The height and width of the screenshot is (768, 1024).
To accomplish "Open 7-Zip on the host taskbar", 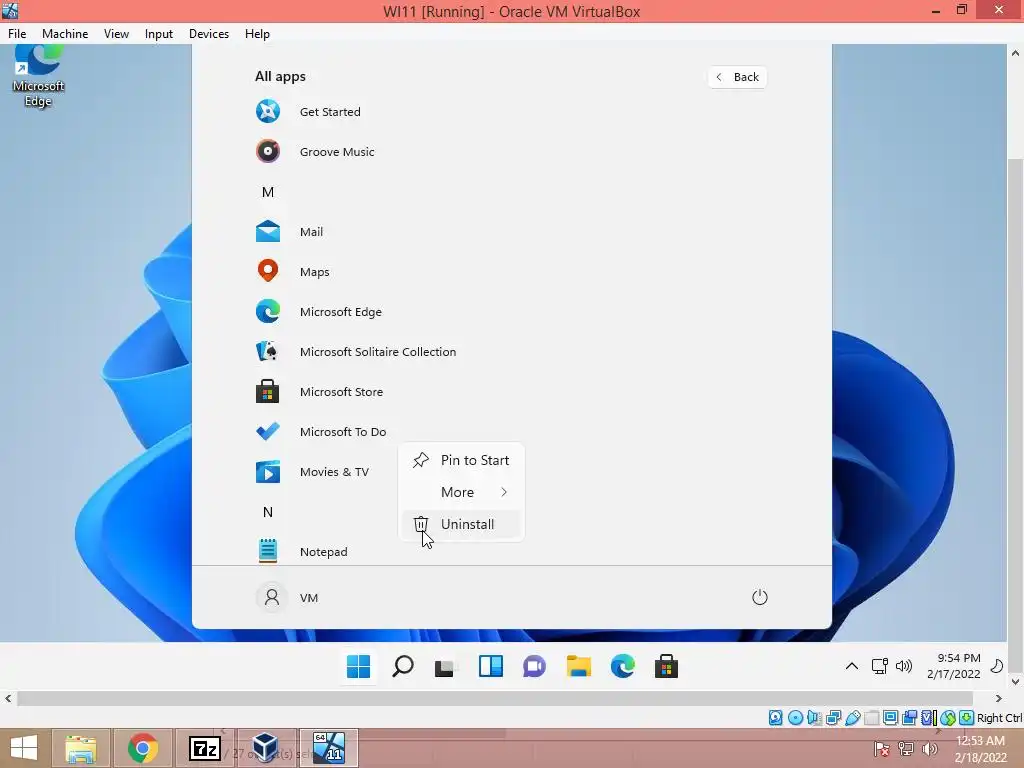I will (204, 748).
